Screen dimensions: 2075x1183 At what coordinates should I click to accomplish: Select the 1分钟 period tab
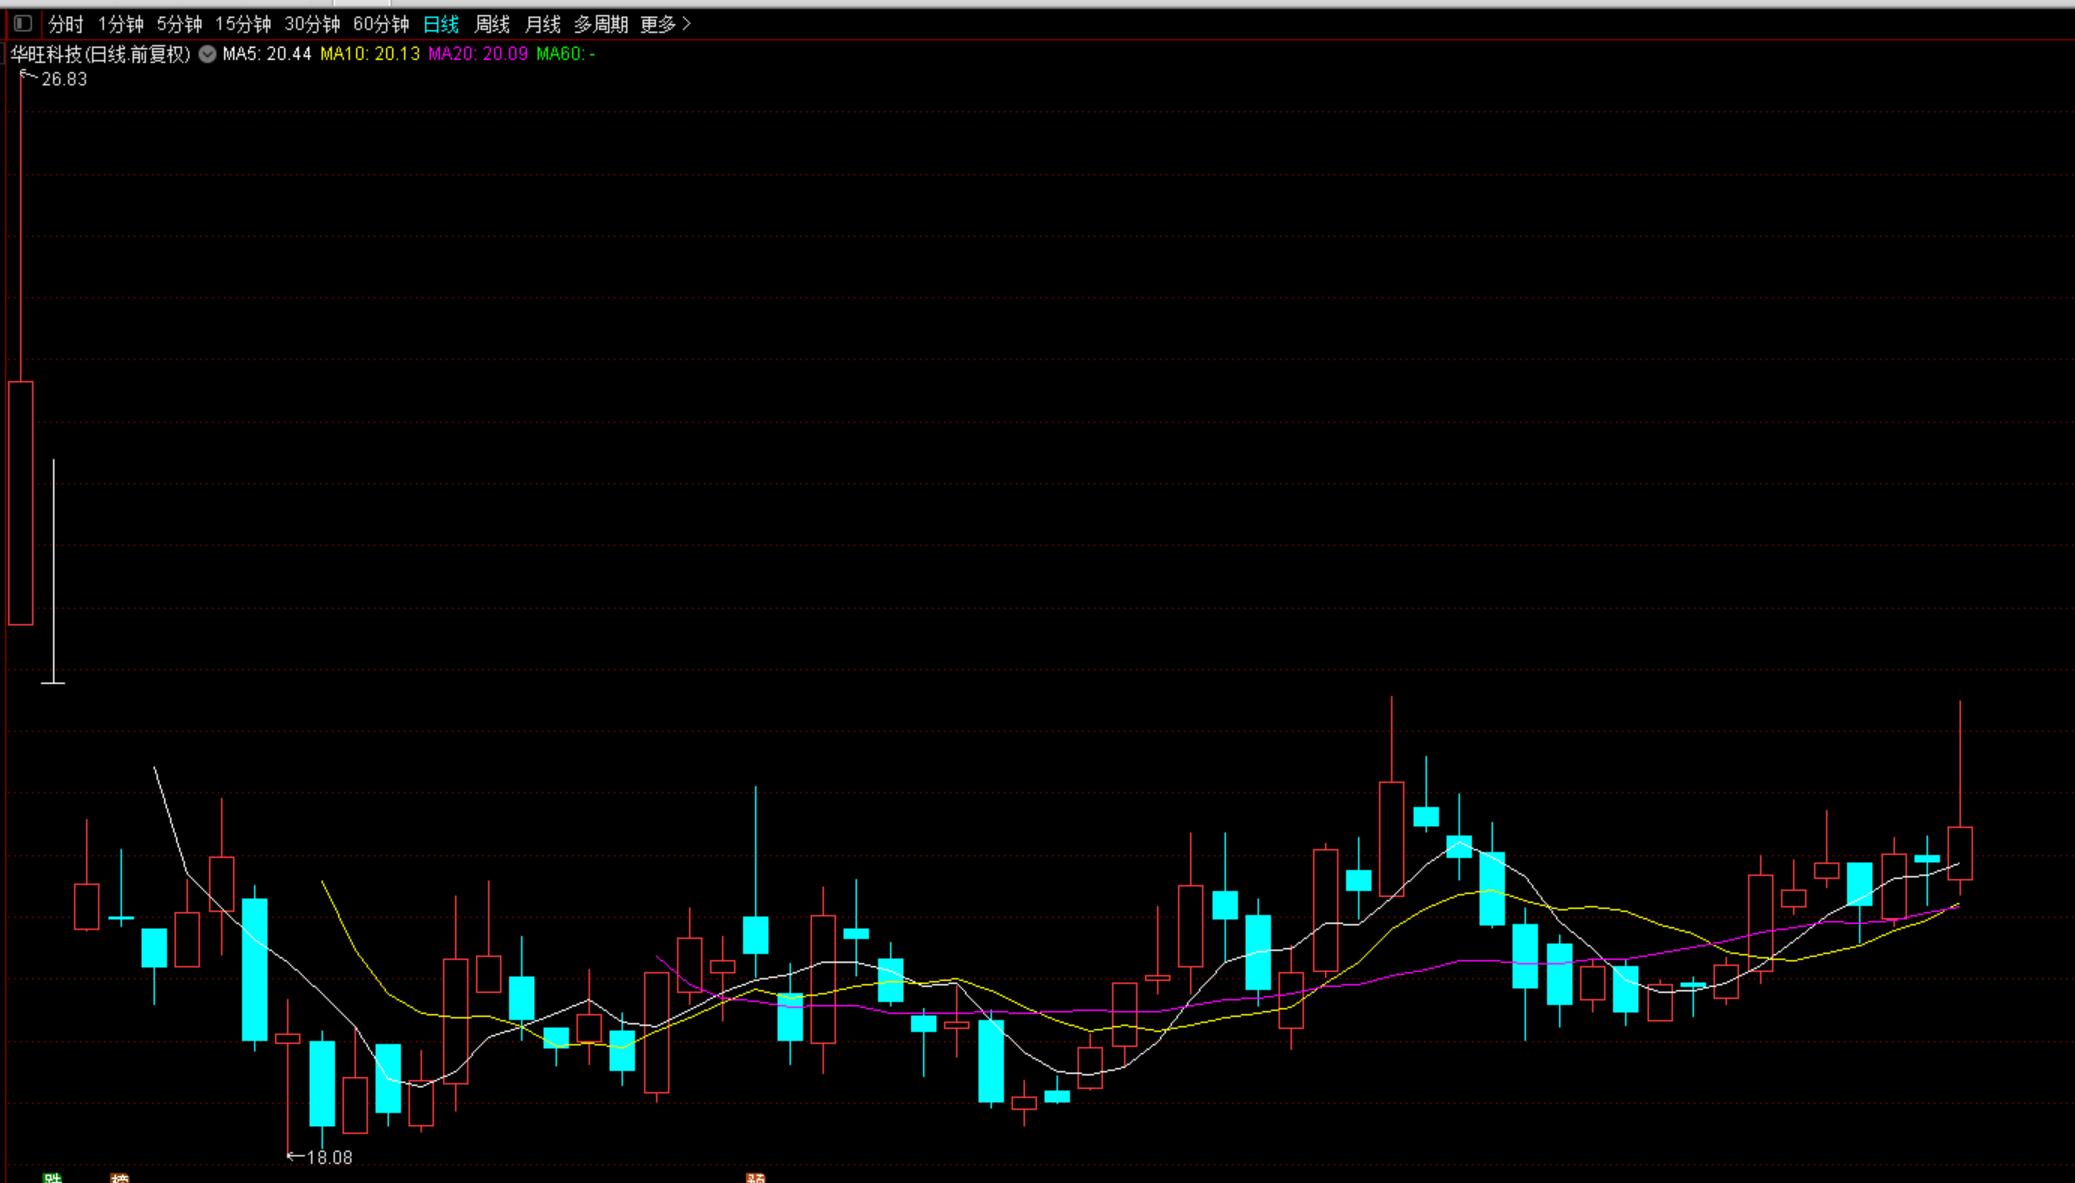[x=120, y=24]
